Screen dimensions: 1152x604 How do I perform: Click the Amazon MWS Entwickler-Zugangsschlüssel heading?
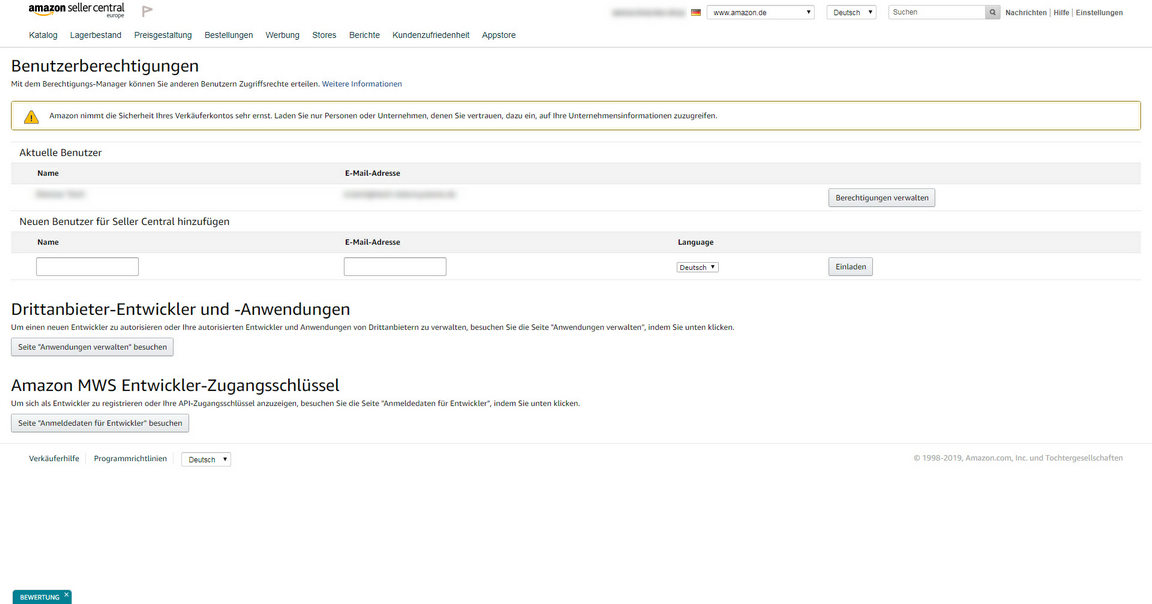pos(175,385)
